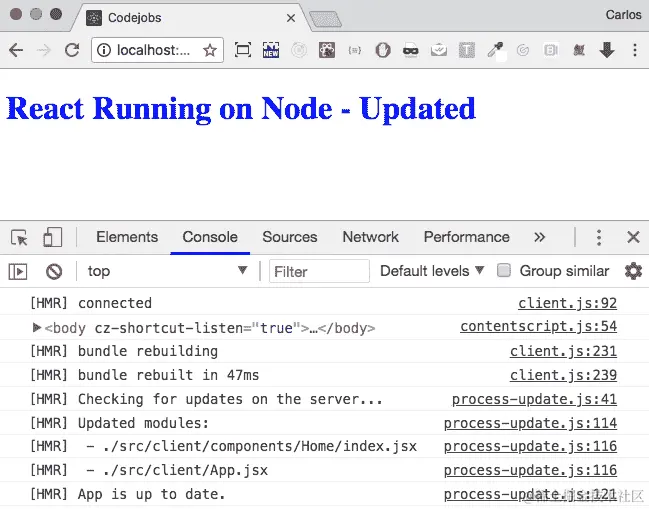Close the DevTools panel
This screenshot has height=509, width=649.
[x=633, y=238]
